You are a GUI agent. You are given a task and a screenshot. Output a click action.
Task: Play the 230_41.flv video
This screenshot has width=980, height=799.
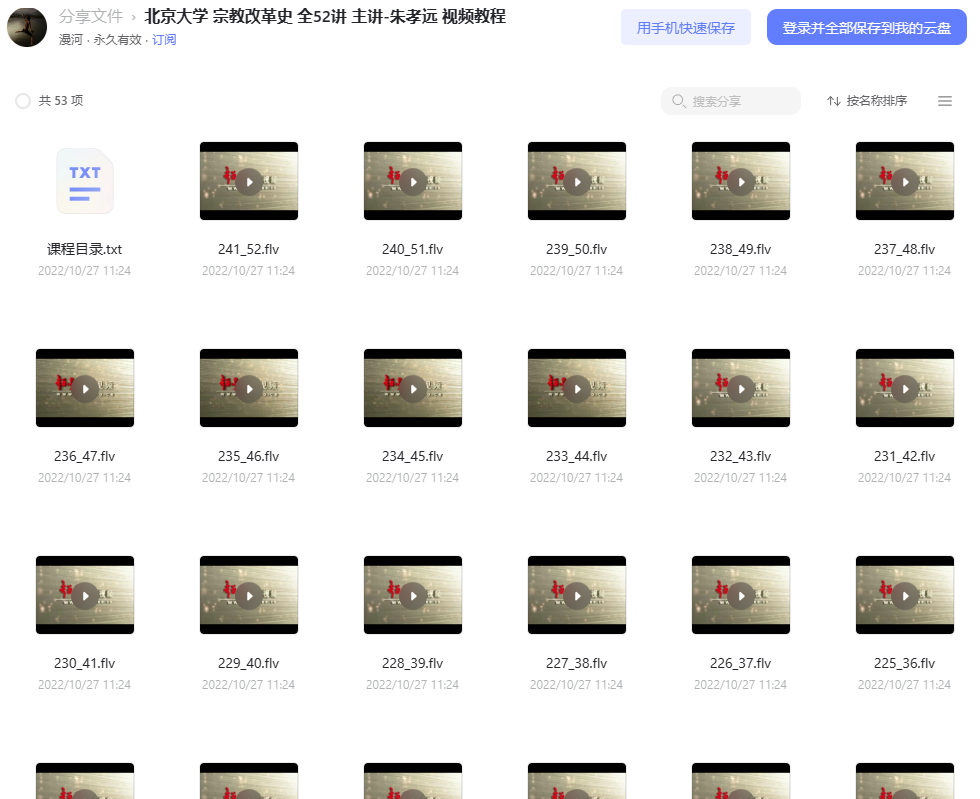pos(85,595)
